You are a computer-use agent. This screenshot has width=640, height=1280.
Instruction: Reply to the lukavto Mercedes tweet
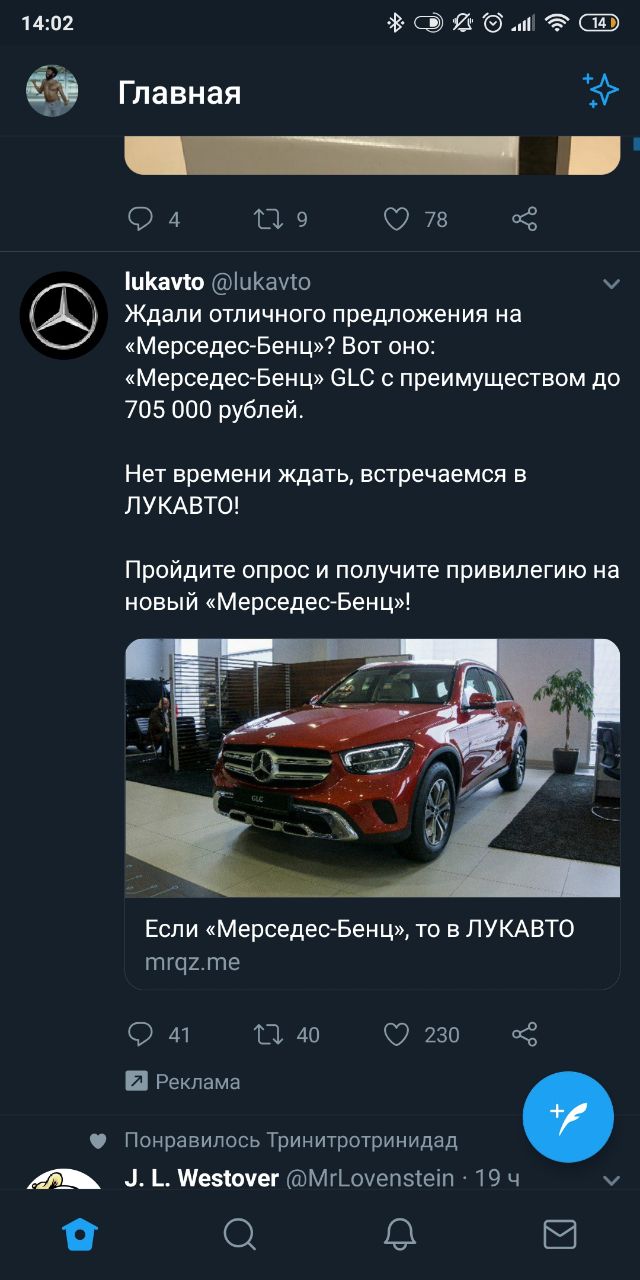[141, 1033]
